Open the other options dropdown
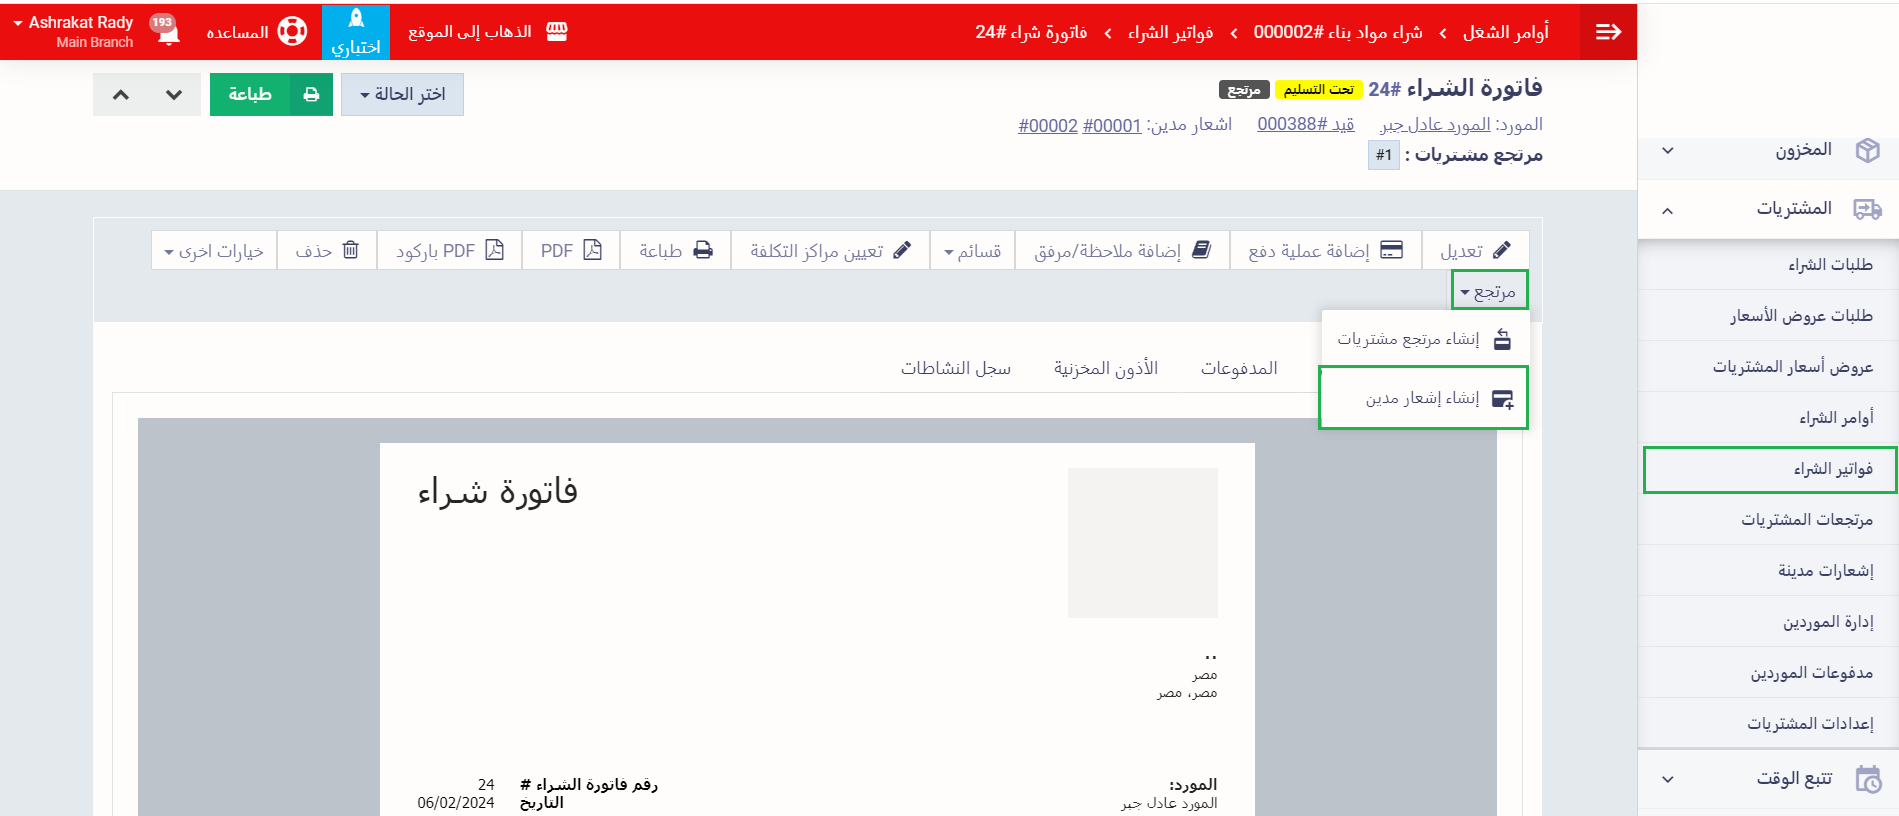The image size is (1899, 816). click(214, 250)
